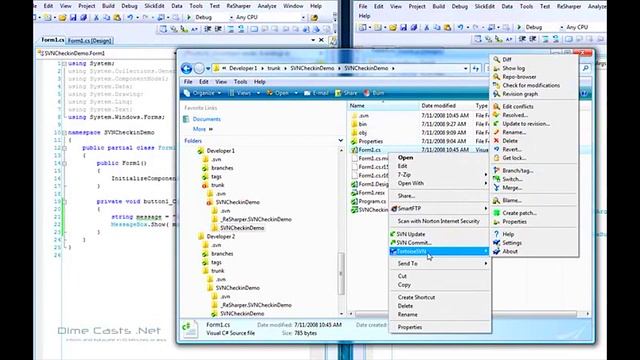Select Developer 1 folder in tree
Screen dimensions: 640x360
[220, 151]
